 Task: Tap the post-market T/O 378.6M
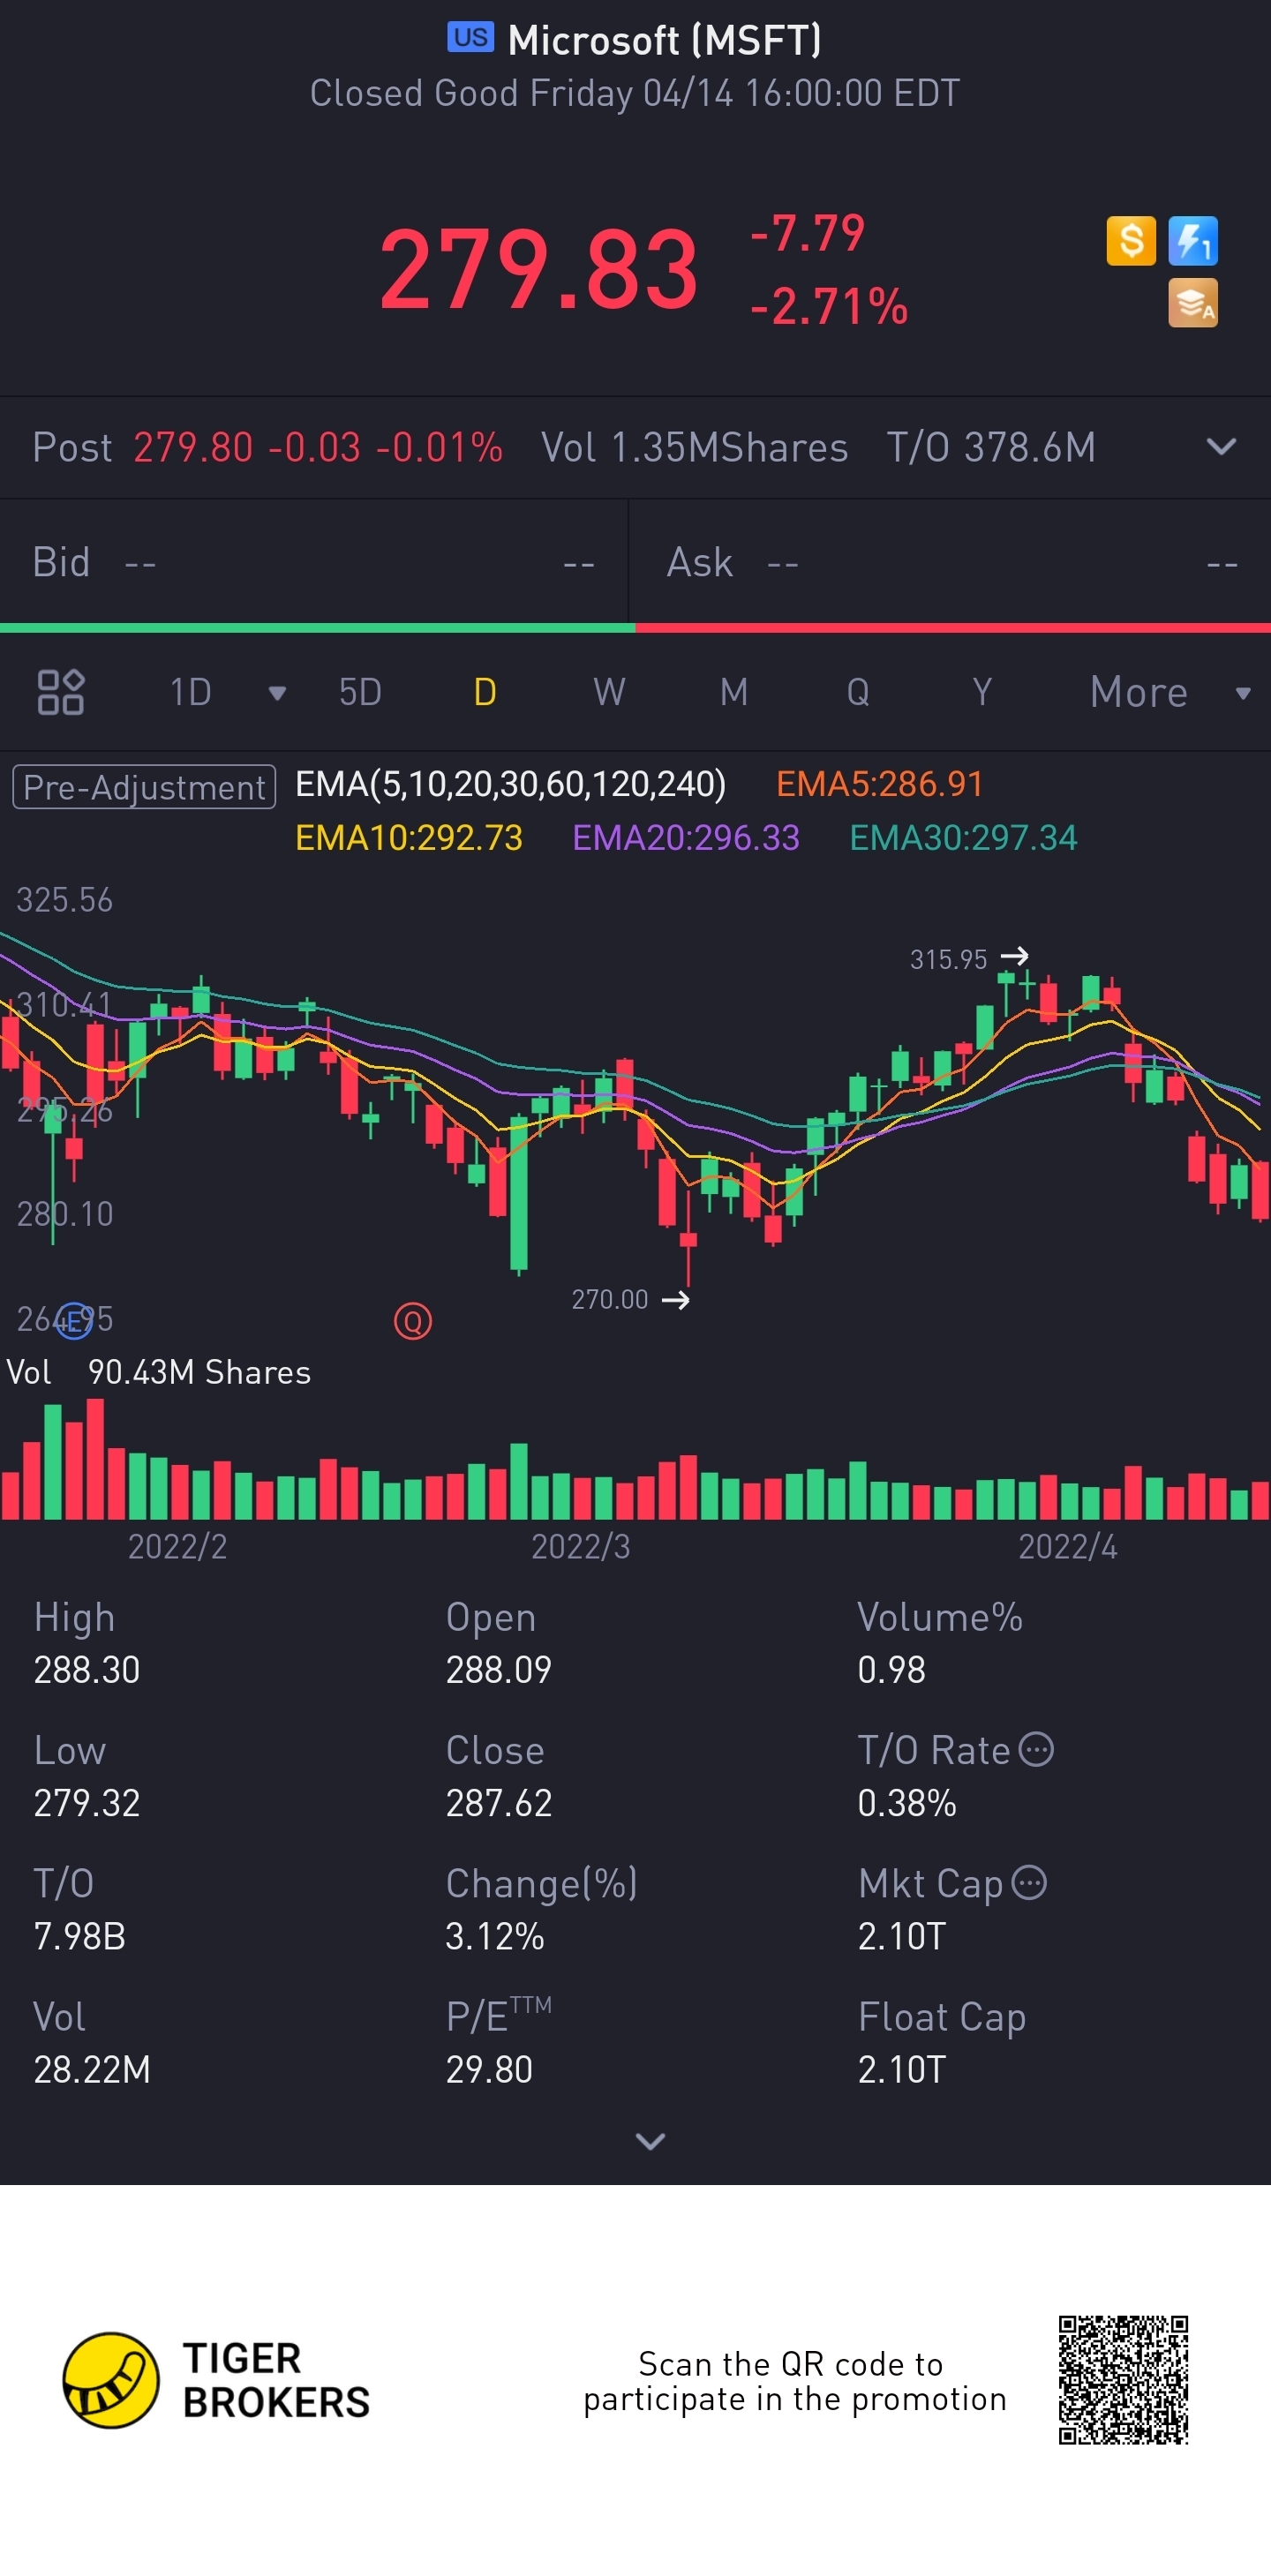(991, 447)
